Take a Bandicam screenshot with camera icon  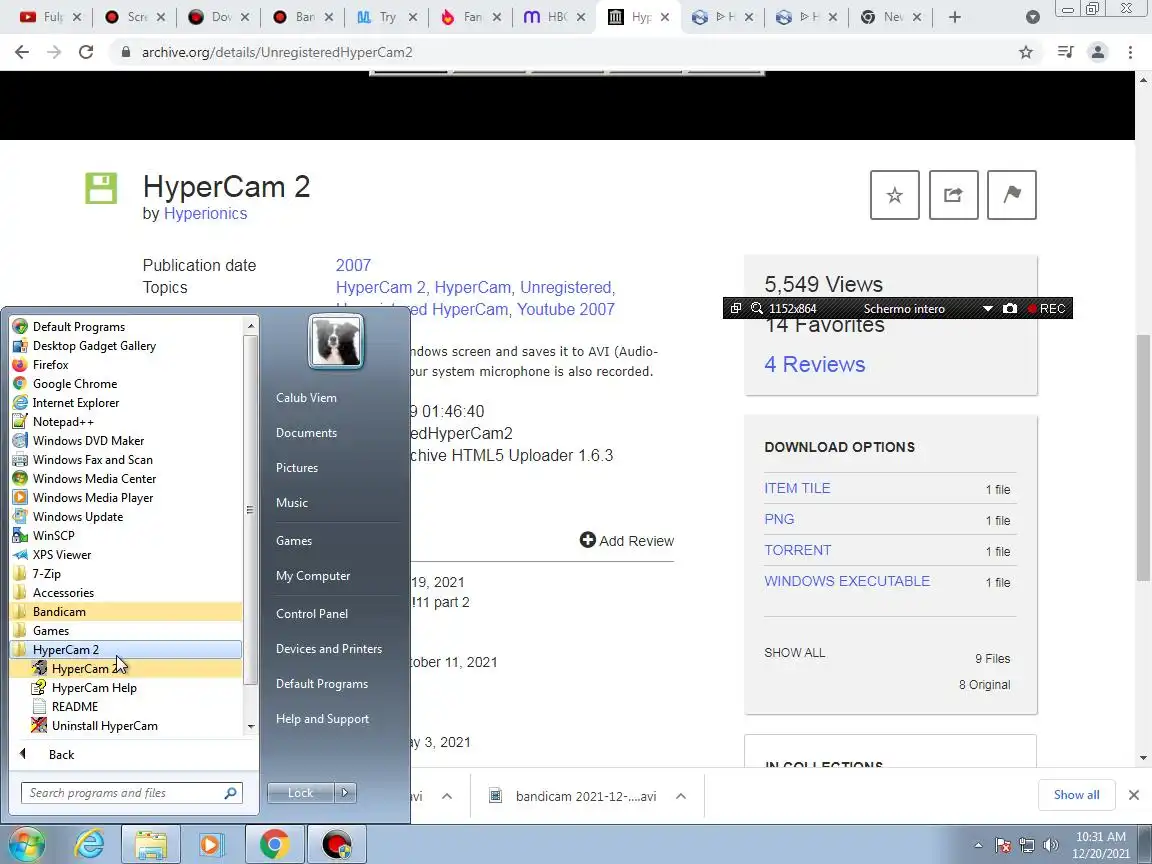click(x=1010, y=309)
